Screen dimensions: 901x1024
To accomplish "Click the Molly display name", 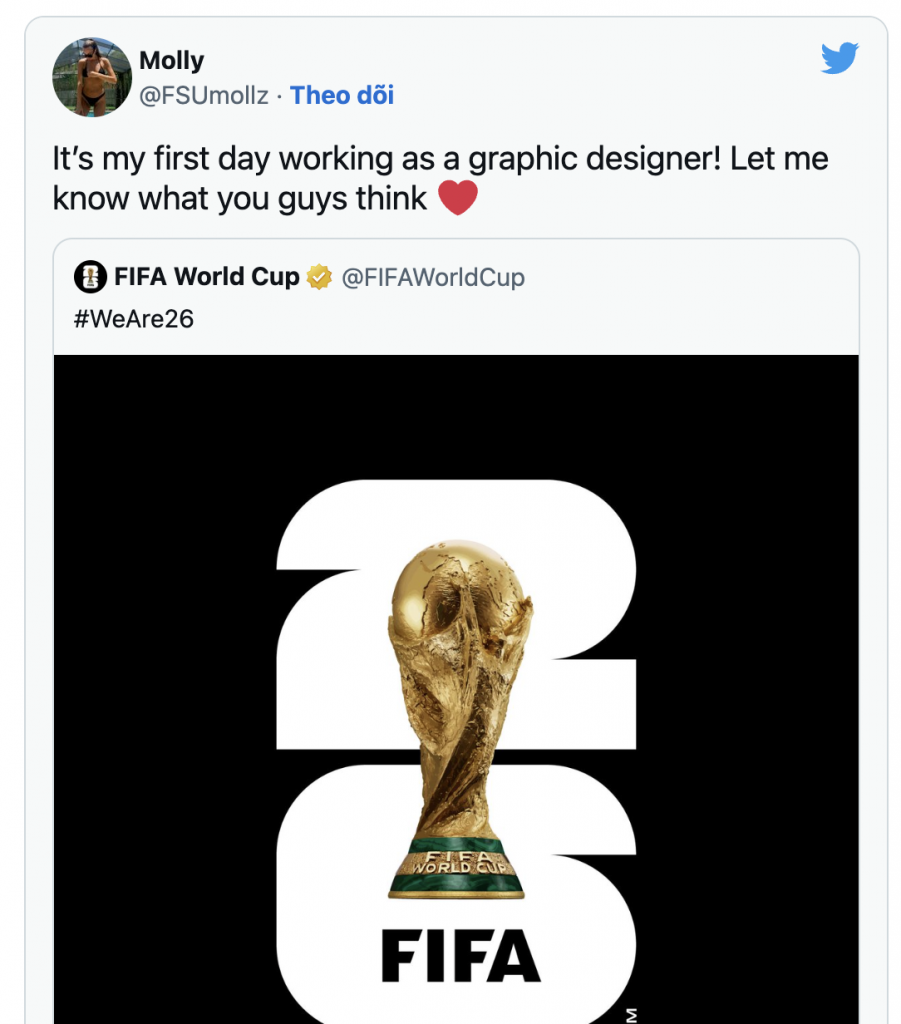I will [x=172, y=61].
